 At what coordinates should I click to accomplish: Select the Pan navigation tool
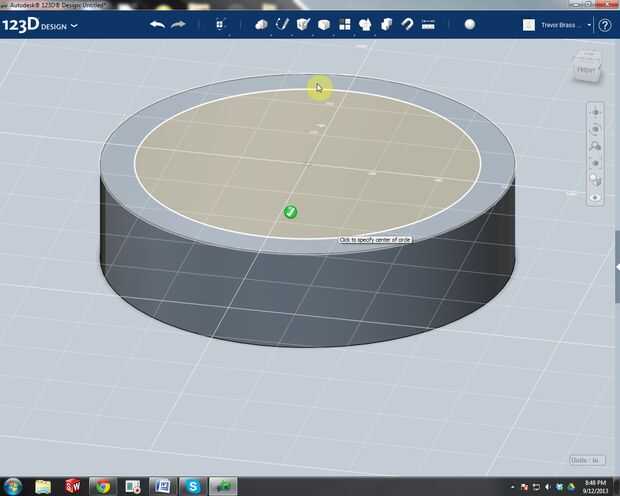pyautogui.click(x=595, y=112)
